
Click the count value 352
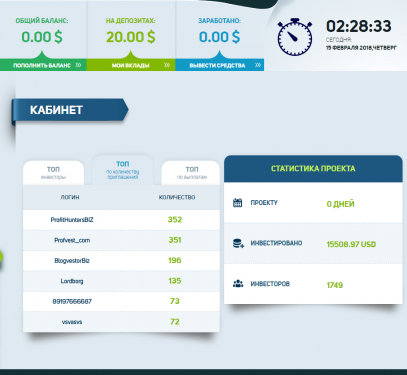pos(175,219)
